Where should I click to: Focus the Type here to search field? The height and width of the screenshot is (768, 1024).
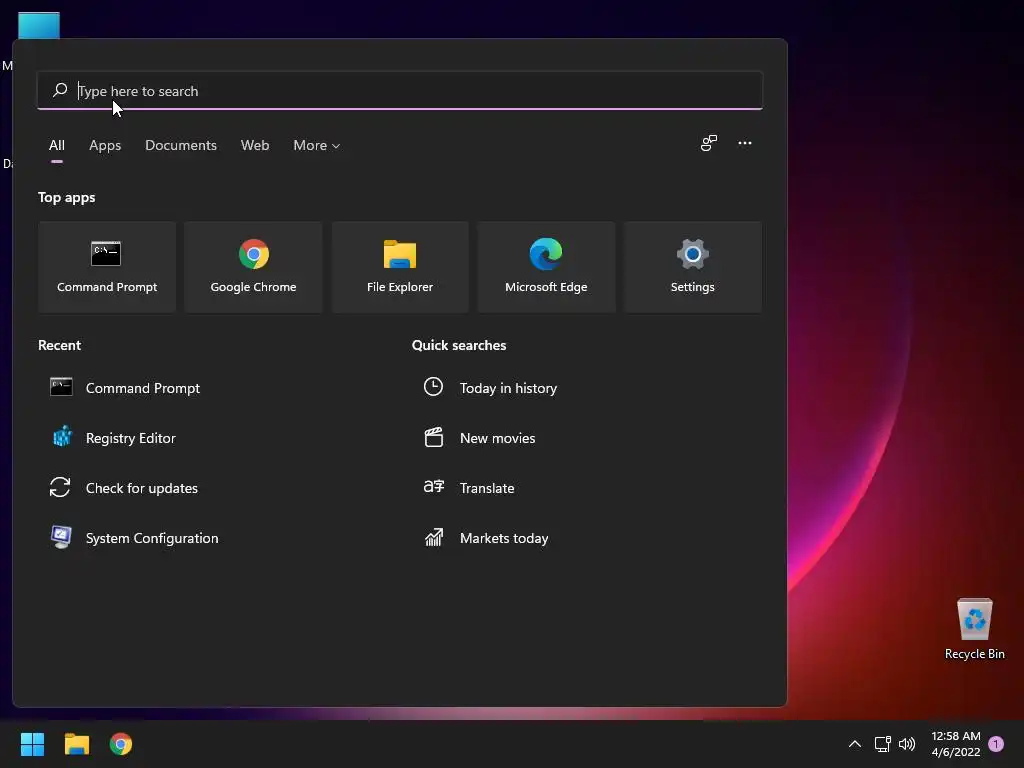[400, 91]
